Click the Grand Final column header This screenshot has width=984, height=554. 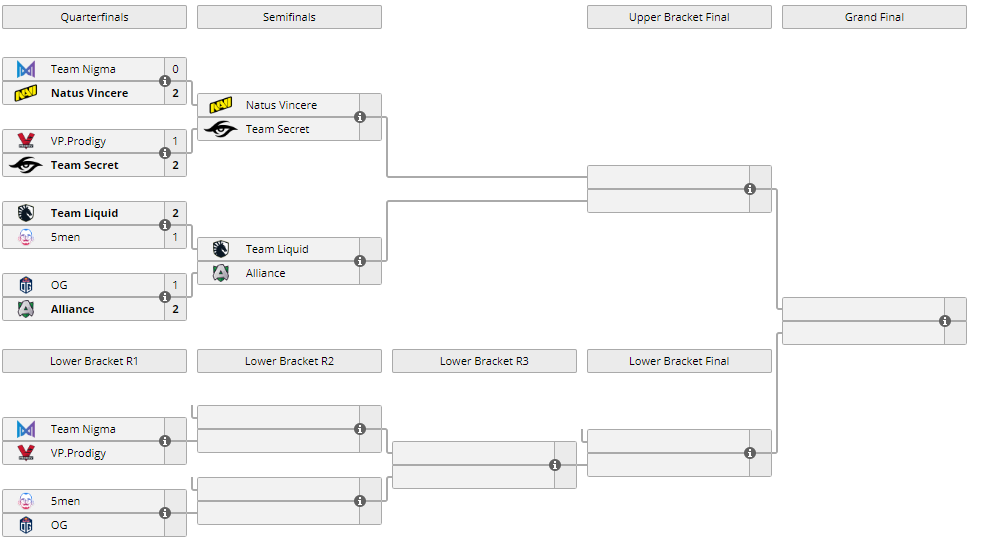pos(874,17)
